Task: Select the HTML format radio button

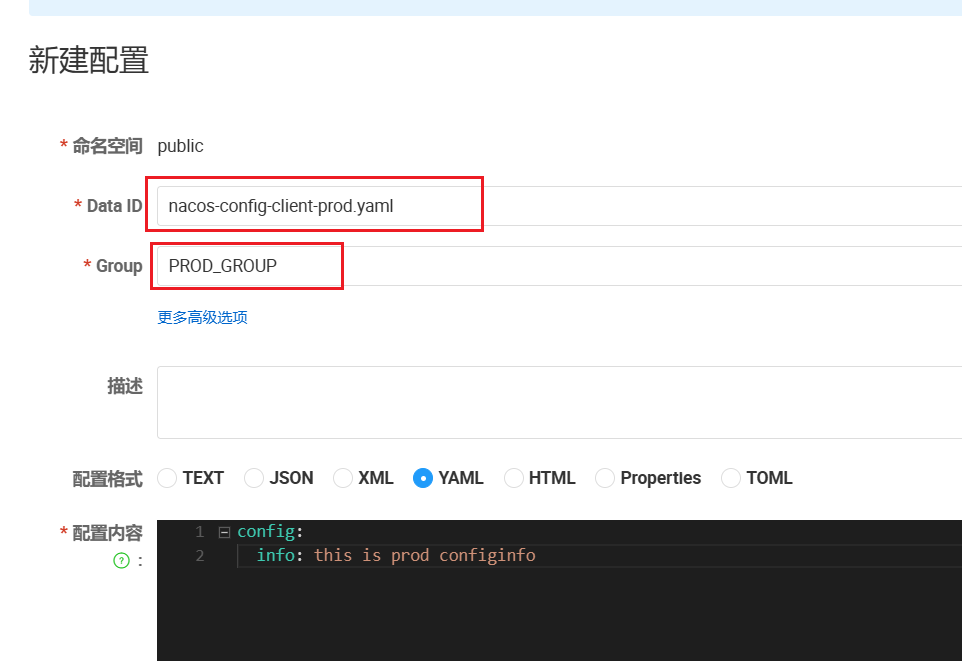Action: [x=514, y=477]
